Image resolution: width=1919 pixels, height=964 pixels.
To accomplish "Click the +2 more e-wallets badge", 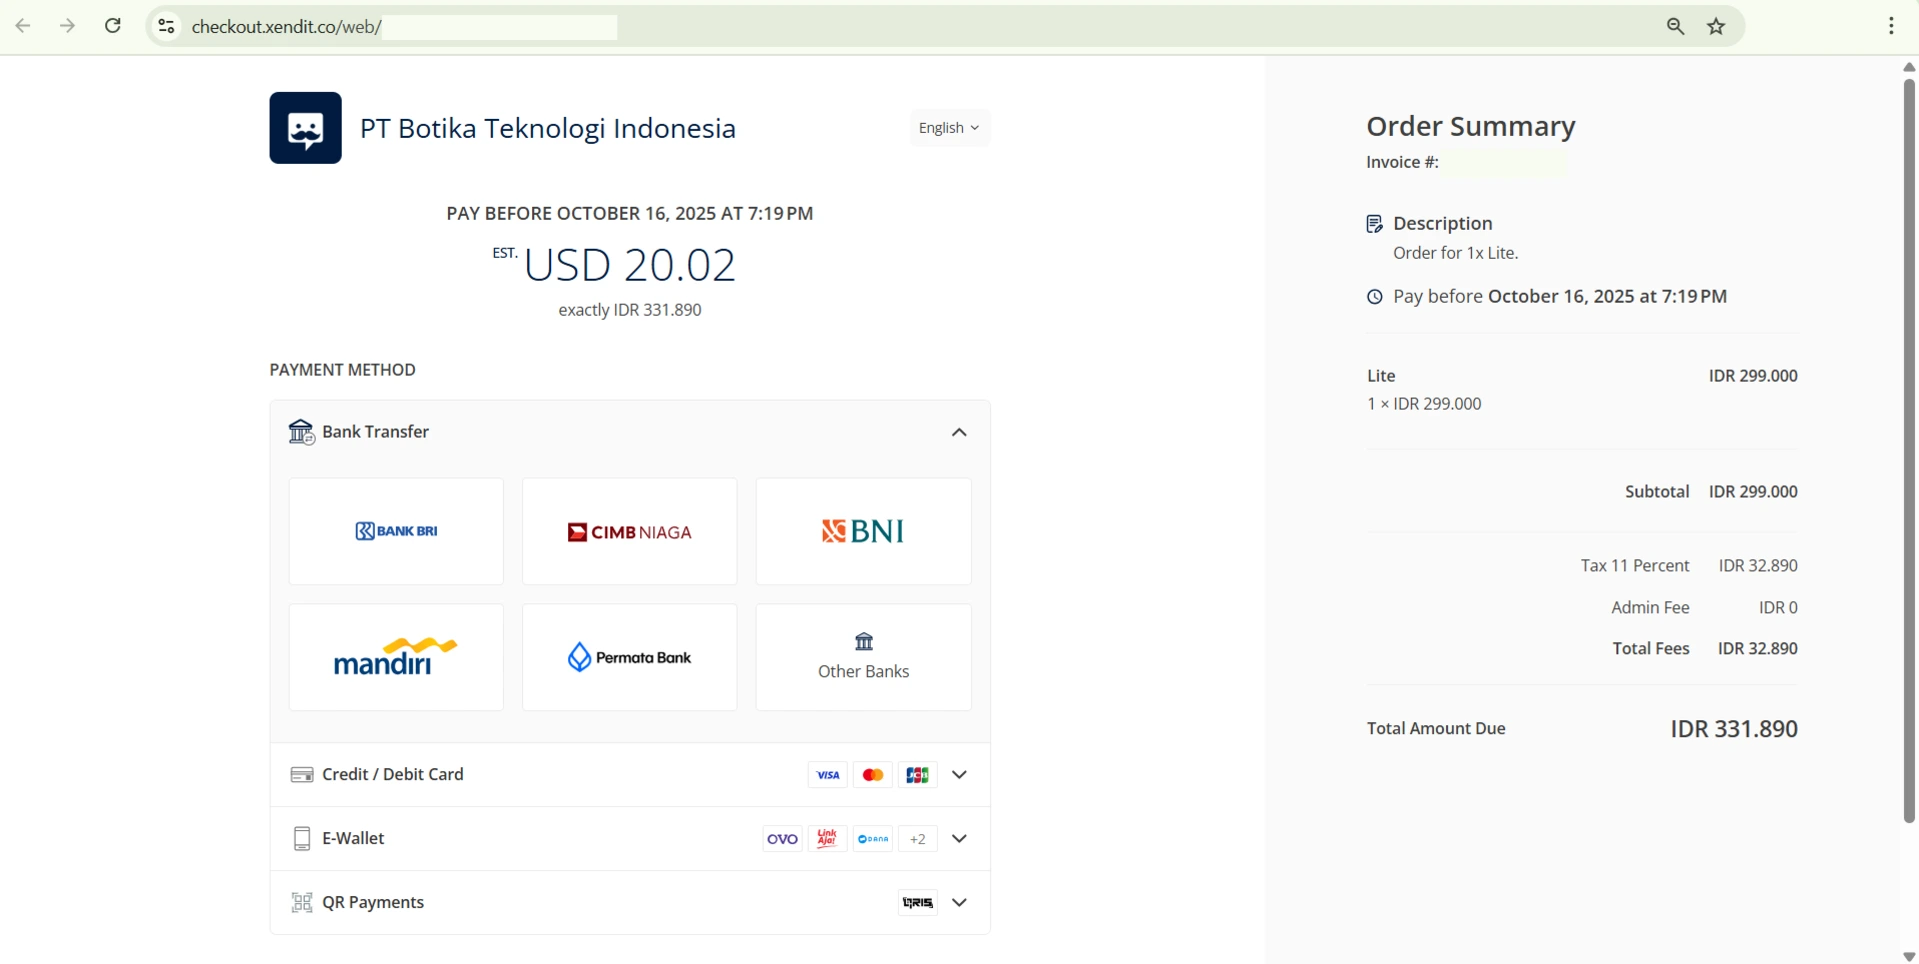I will point(917,839).
